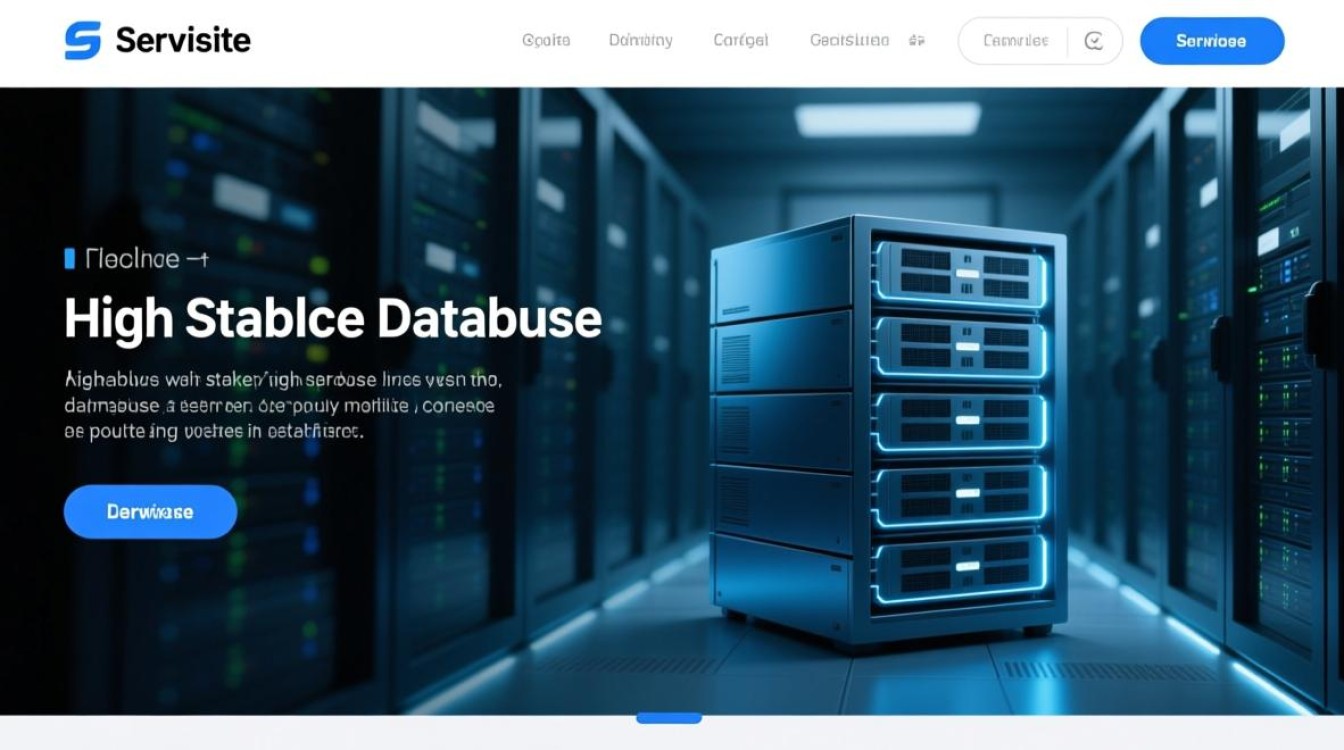Select the 'Dambiny' navigation menu item

click(x=640, y=41)
